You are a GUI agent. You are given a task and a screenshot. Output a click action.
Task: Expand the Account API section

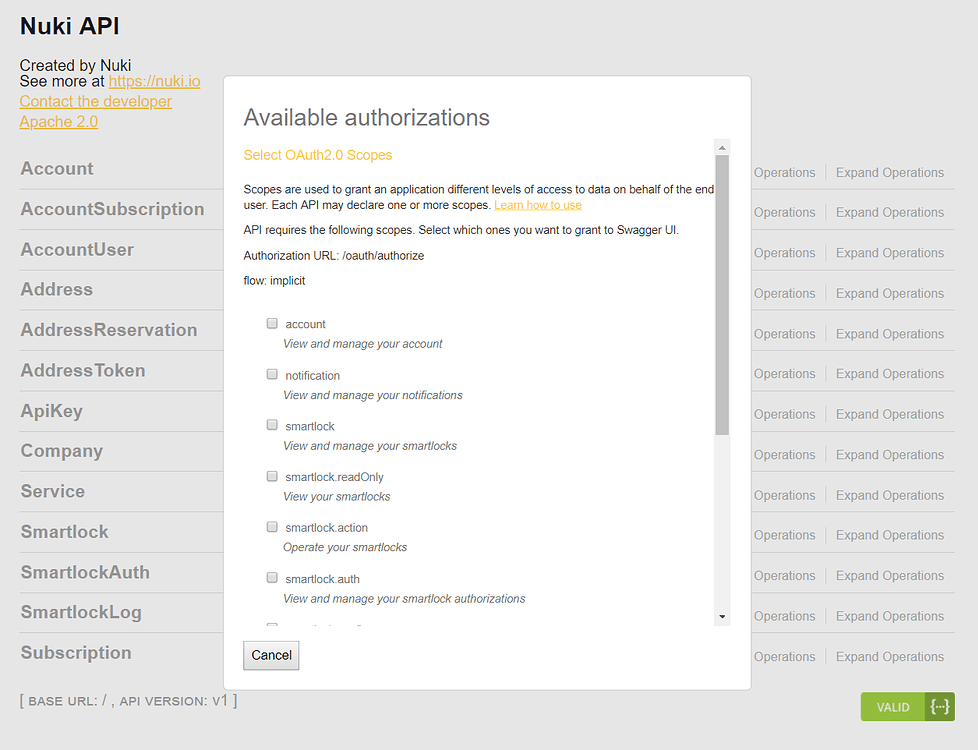pos(57,168)
